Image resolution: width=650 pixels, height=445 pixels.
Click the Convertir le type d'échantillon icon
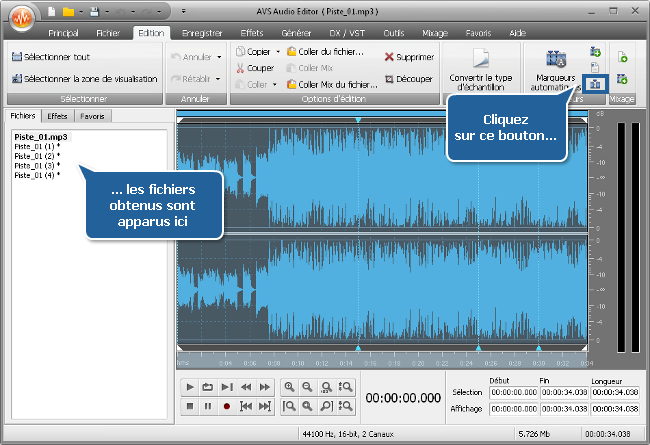coord(481,58)
